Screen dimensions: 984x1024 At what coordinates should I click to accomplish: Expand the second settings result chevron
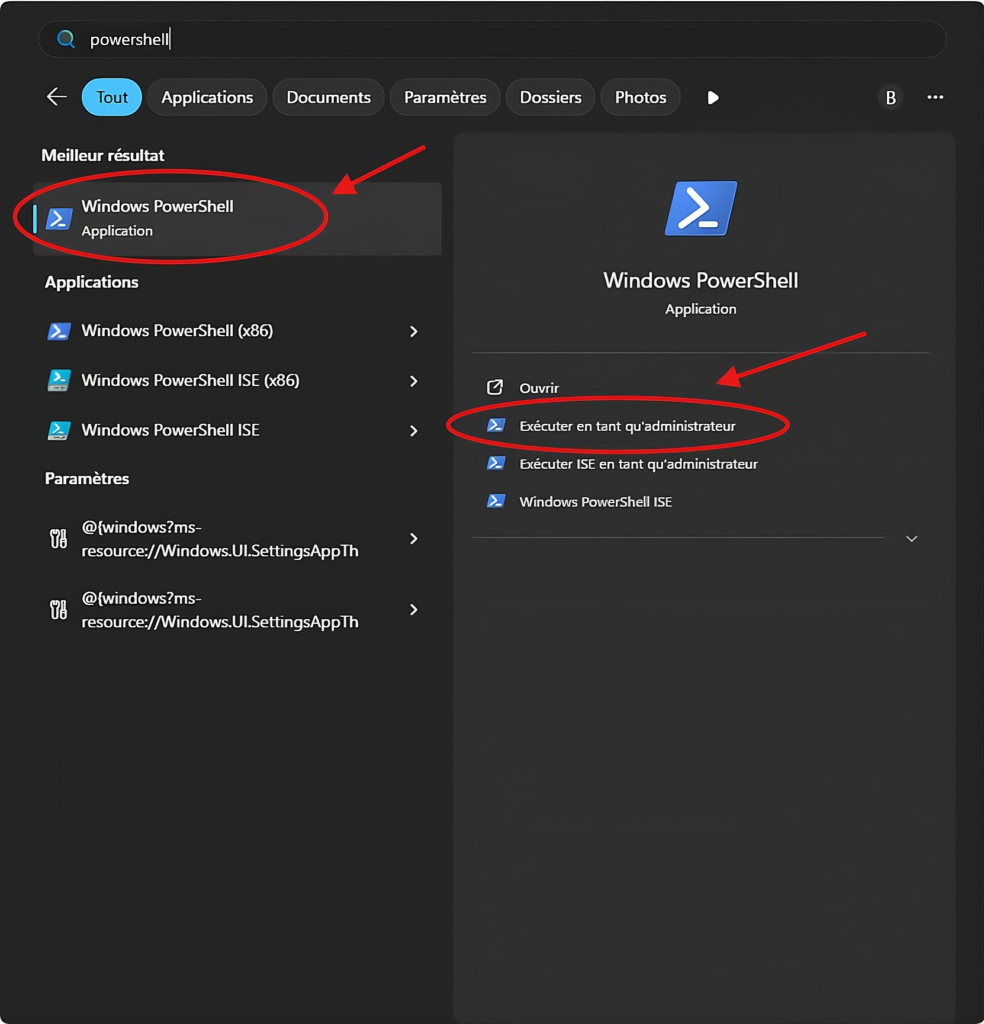[413, 610]
